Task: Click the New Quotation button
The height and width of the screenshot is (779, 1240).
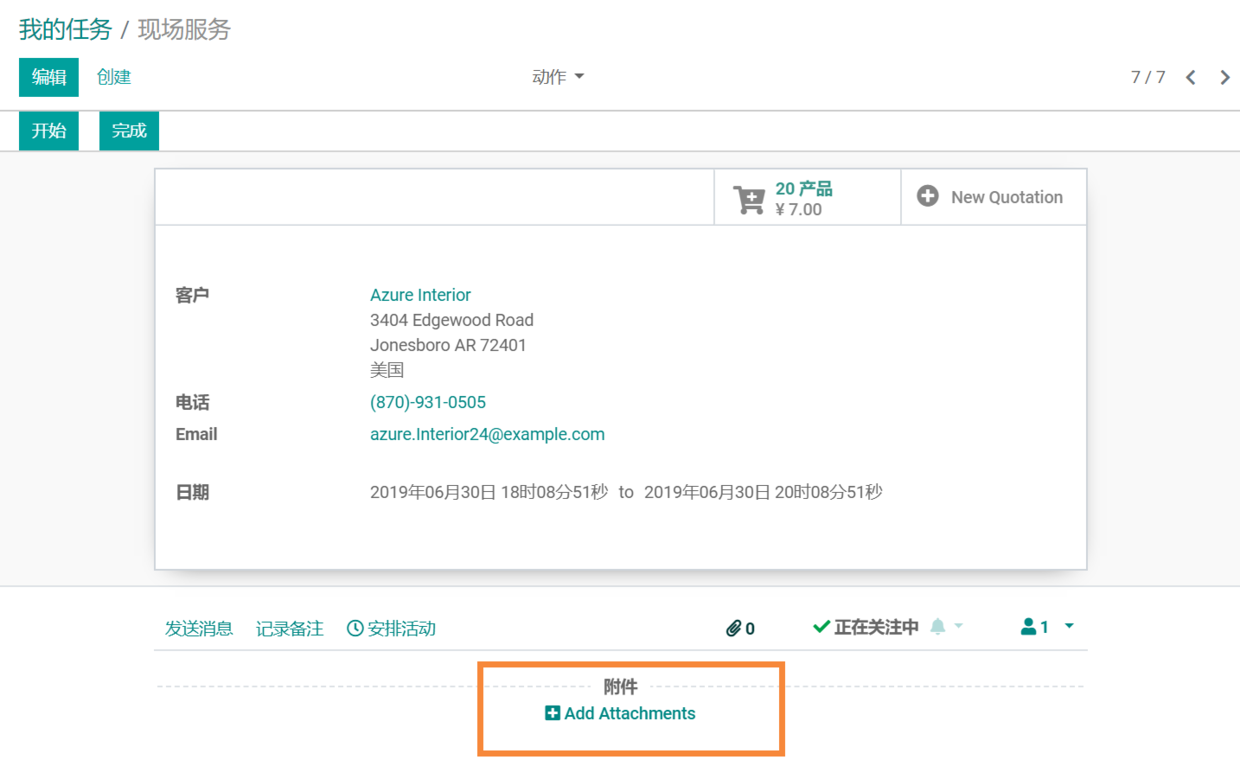Action: tap(994, 197)
